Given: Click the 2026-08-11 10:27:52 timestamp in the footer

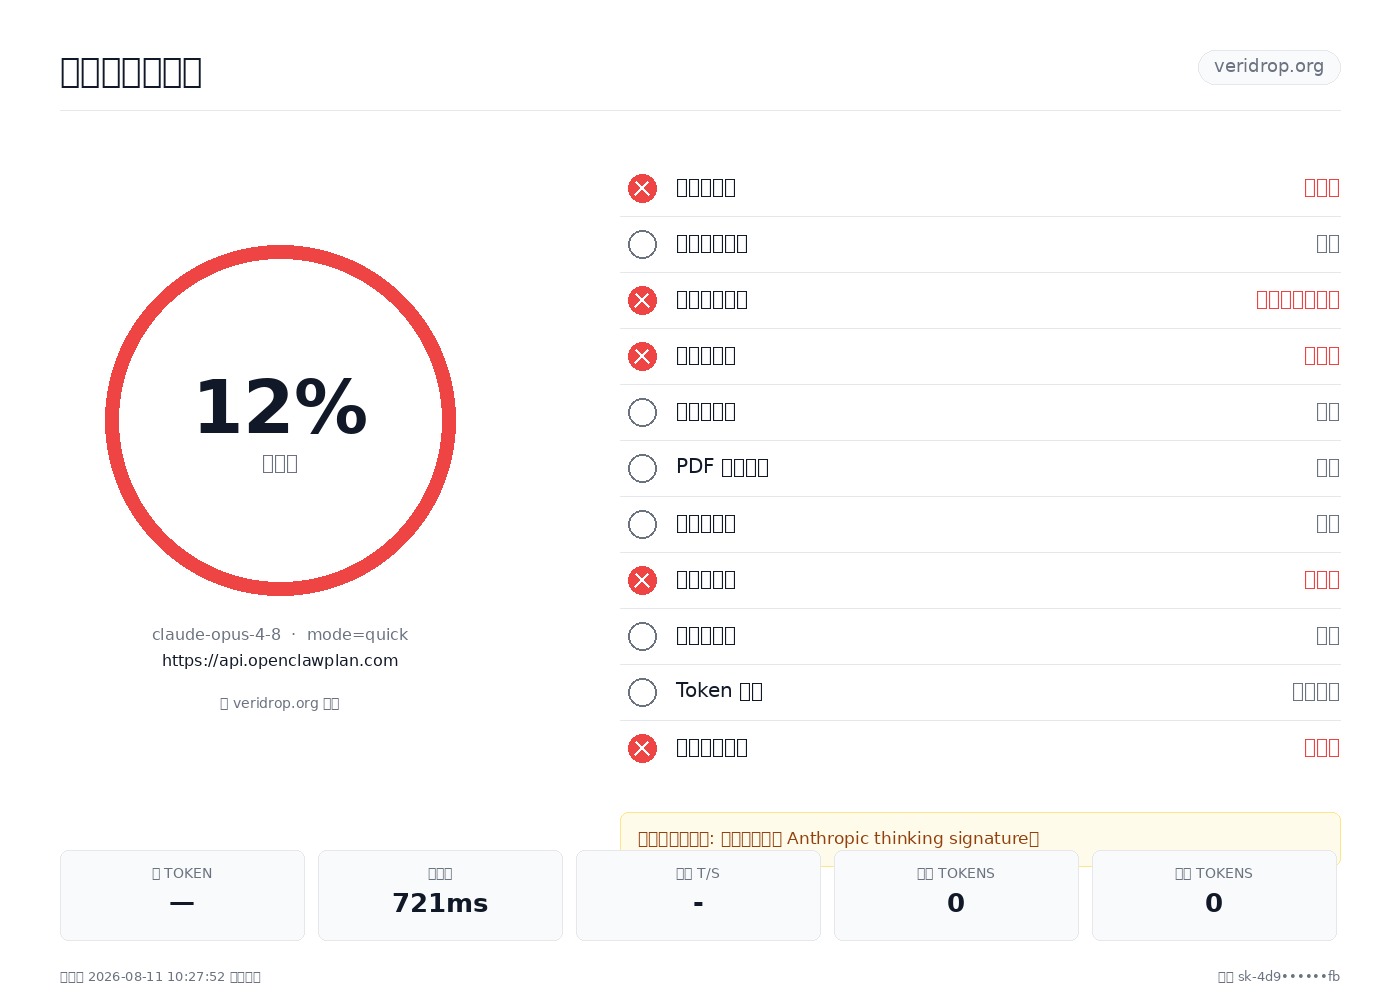Looking at the screenshot, I should click(156, 977).
